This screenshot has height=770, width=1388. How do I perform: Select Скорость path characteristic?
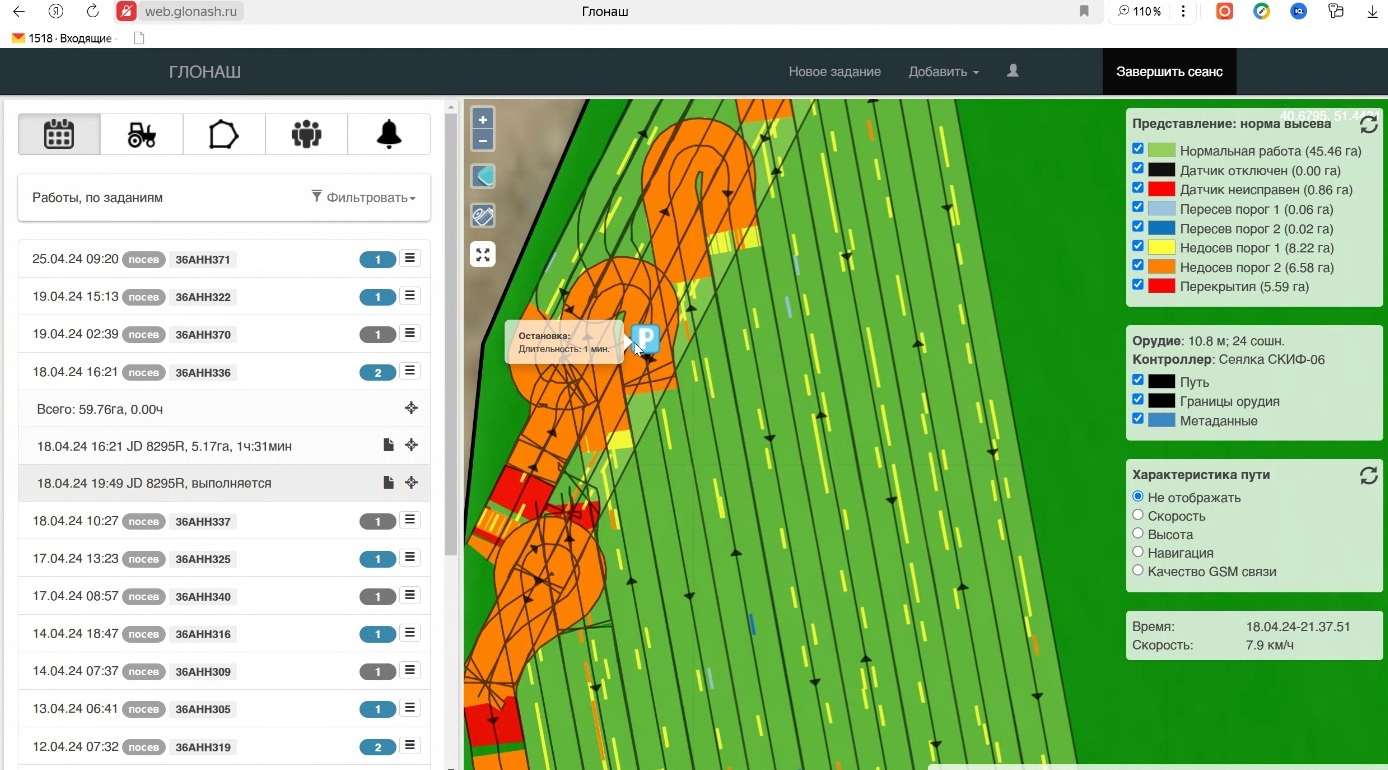pos(1138,515)
